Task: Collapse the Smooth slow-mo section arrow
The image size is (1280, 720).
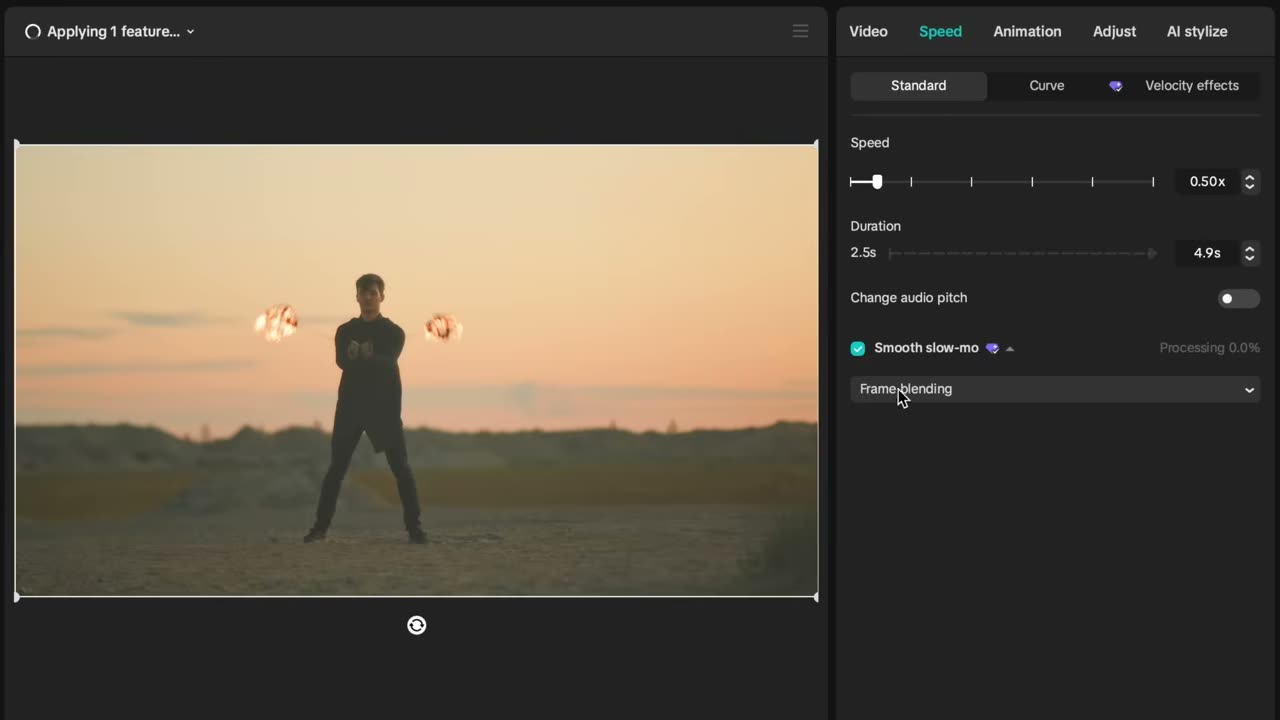Action: click(1010, 349)
